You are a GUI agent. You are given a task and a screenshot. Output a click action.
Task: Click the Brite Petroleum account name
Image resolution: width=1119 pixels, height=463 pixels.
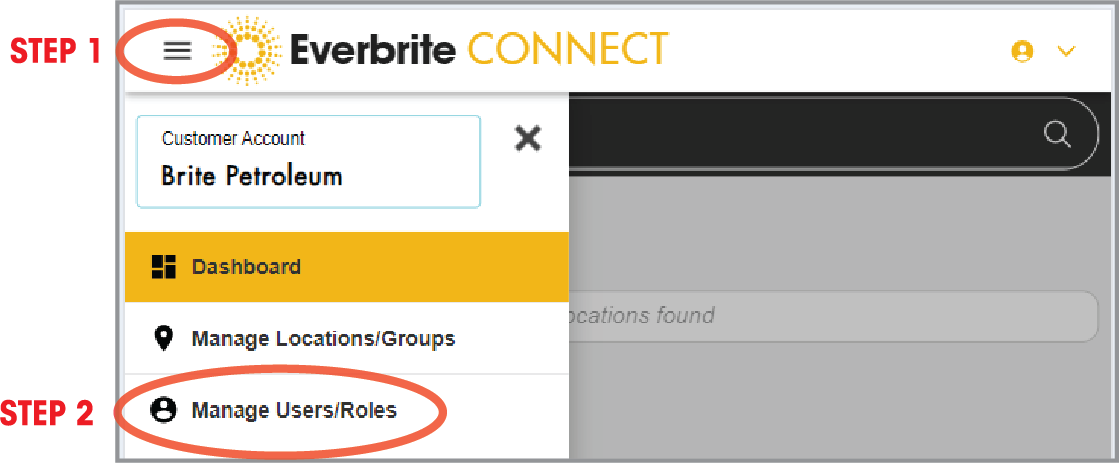point(251,177)
